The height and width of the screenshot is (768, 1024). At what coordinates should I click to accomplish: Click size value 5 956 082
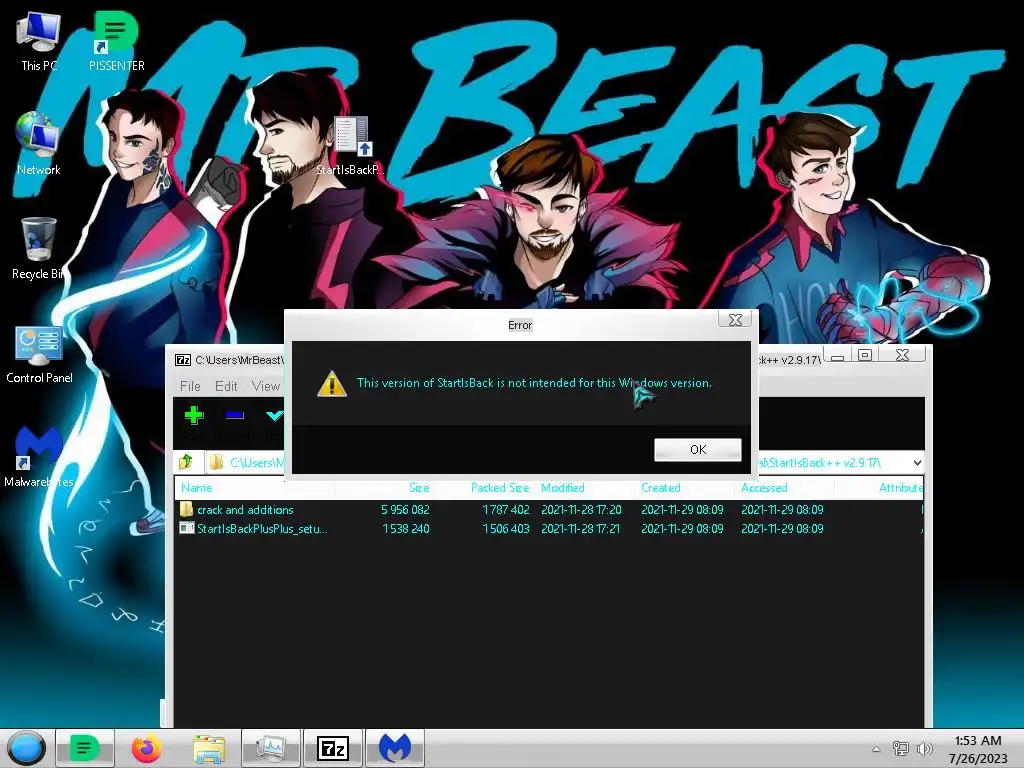[x=405, y=509]
